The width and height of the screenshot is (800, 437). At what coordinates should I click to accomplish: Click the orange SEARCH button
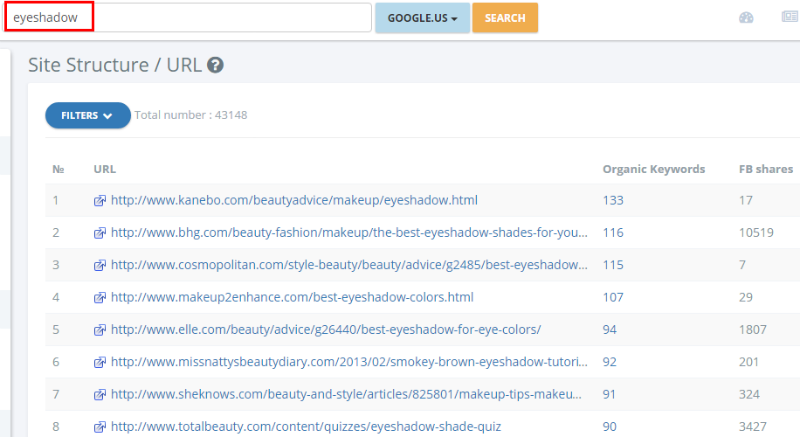[x=505, y=18]
